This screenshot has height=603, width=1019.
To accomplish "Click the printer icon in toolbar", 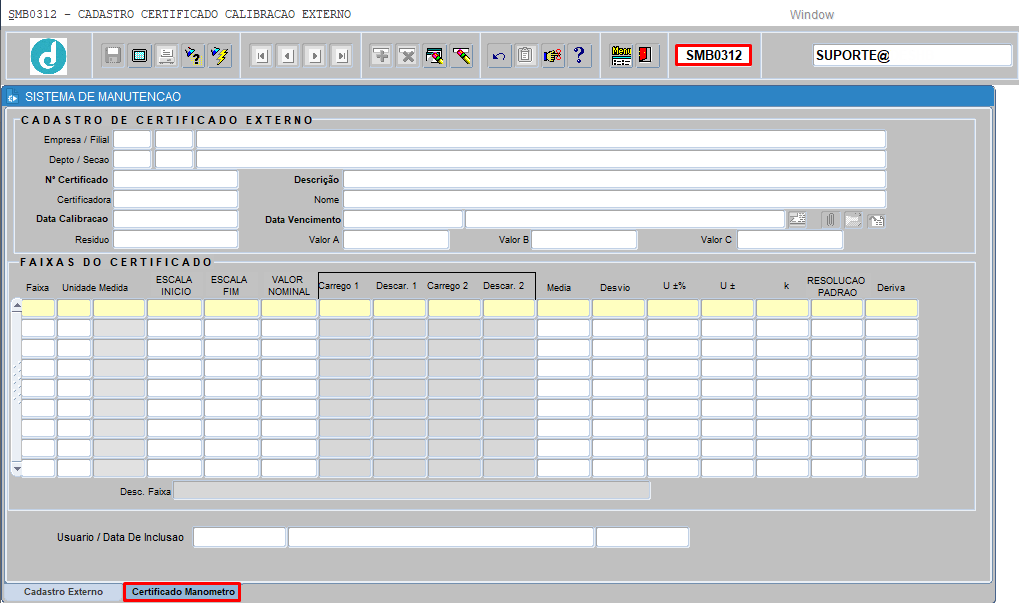I will (x=166, y=56).
